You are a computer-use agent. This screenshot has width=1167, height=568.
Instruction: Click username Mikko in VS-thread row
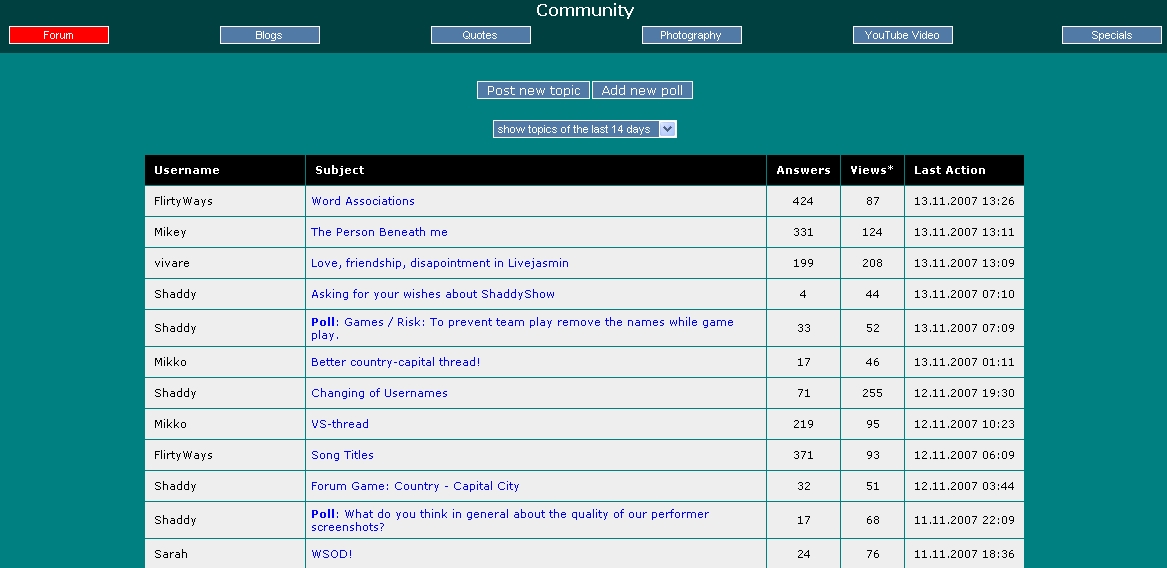(170, 424)
